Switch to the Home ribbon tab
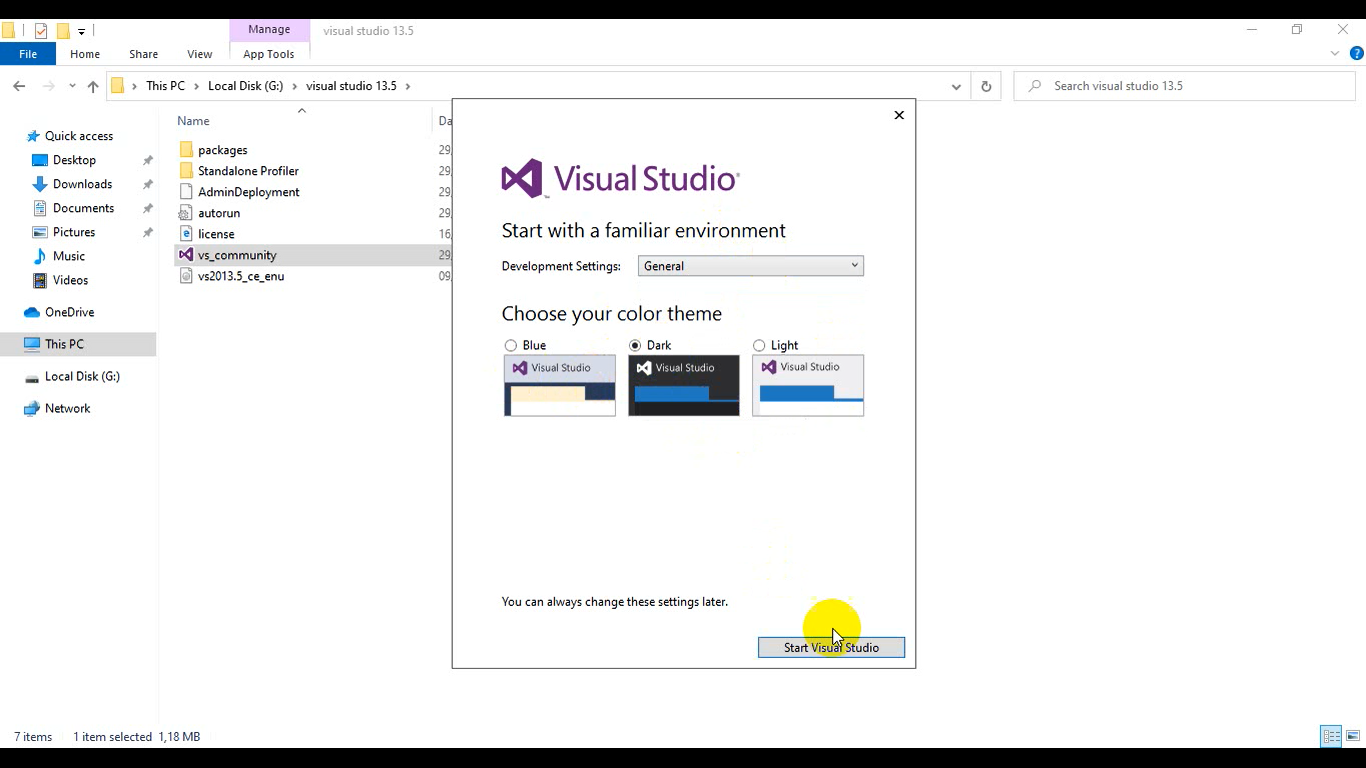 85,54
